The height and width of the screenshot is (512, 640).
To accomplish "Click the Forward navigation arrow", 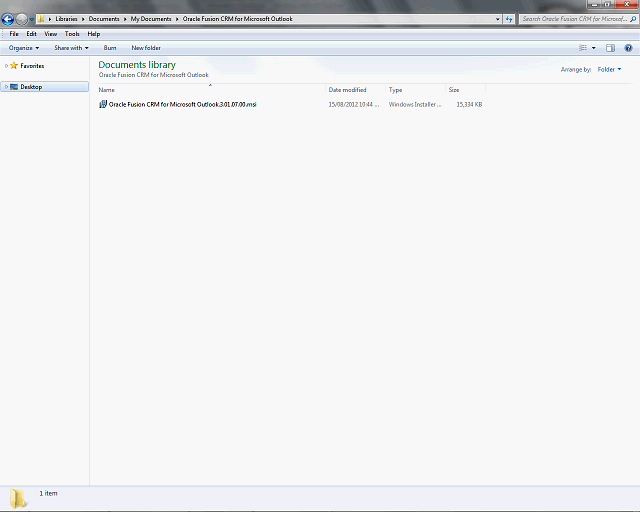I will pos(21,19).
